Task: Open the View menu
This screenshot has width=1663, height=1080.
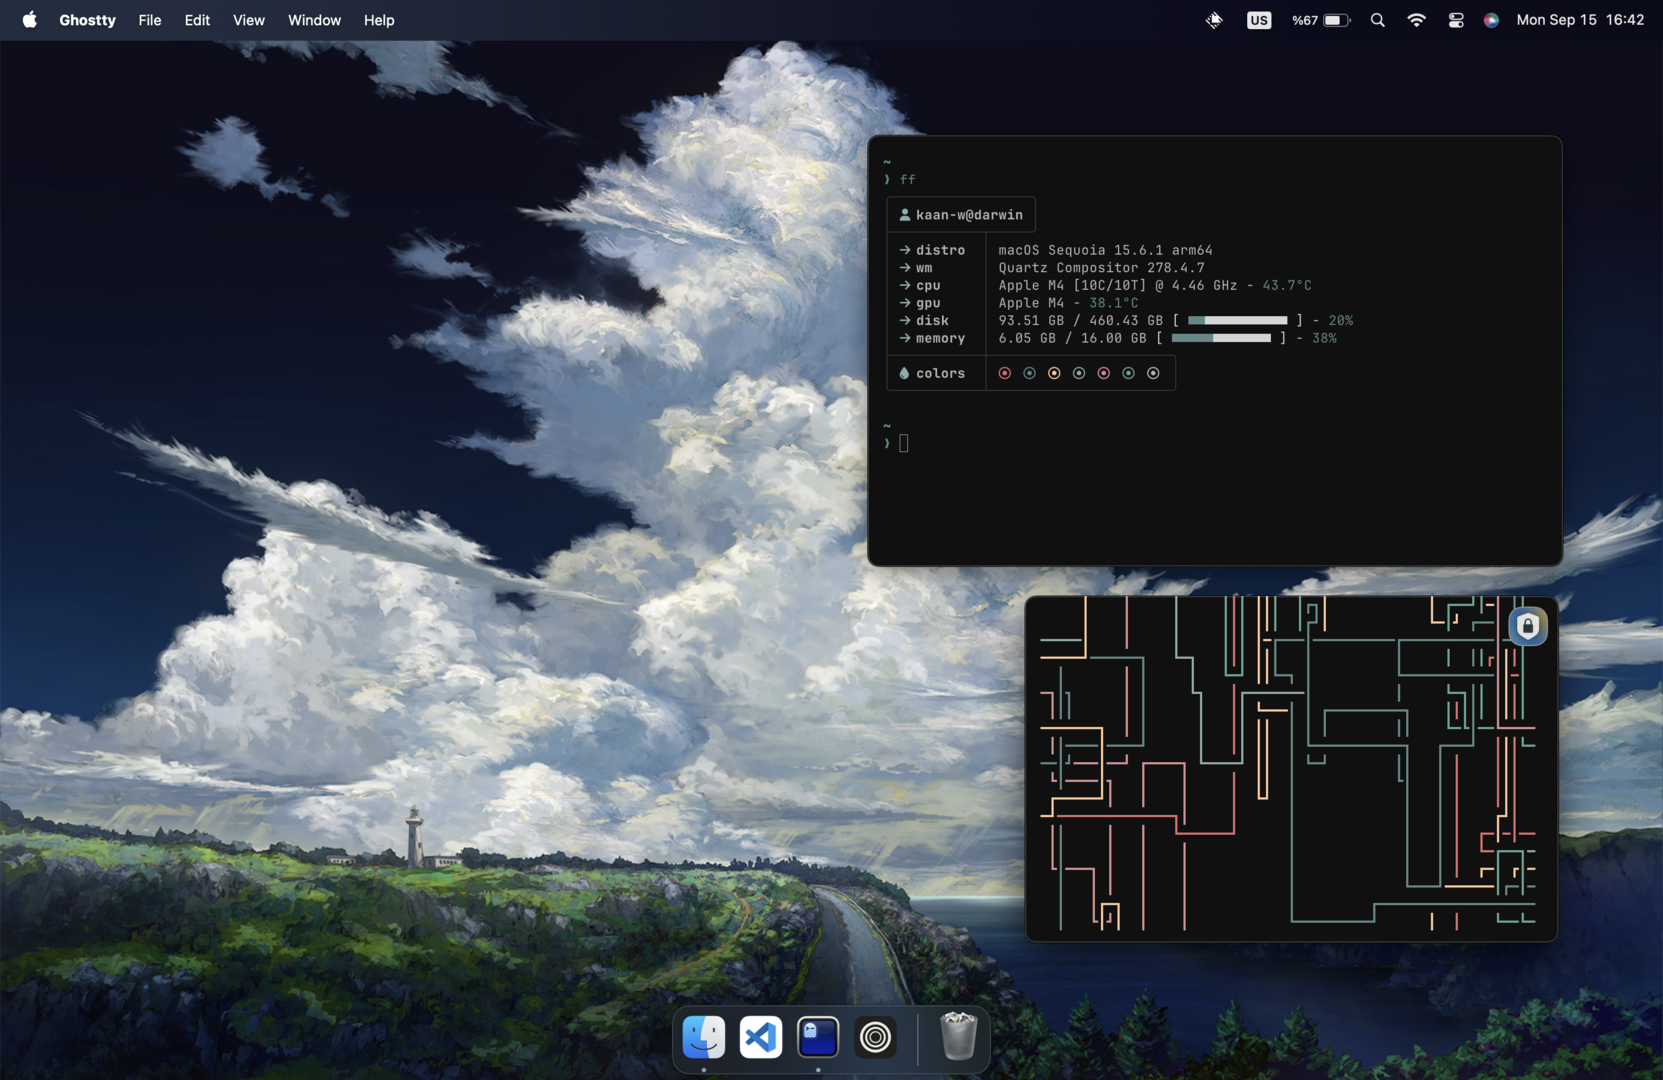Action: point(249,20)
